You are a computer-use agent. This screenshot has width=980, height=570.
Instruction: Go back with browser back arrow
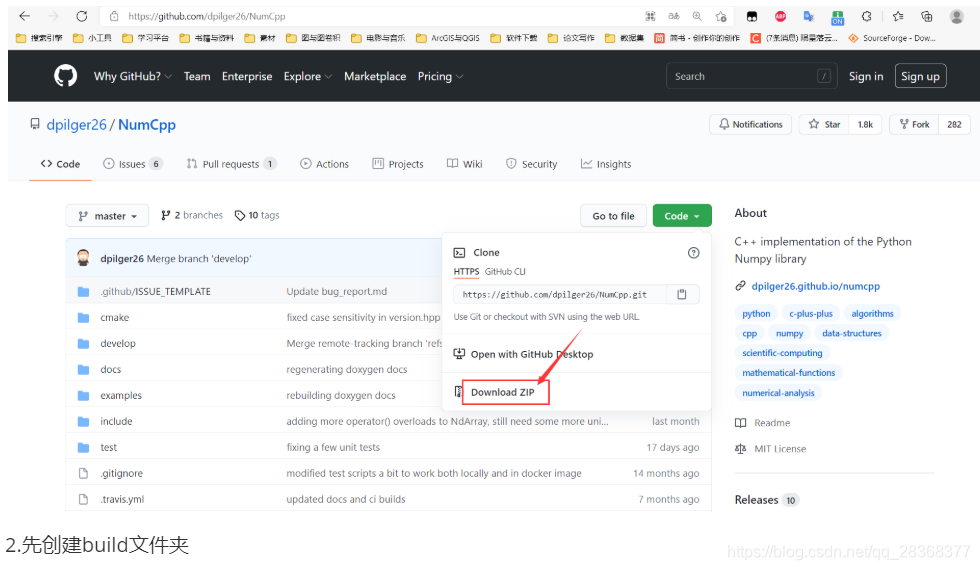coord(24,16)
